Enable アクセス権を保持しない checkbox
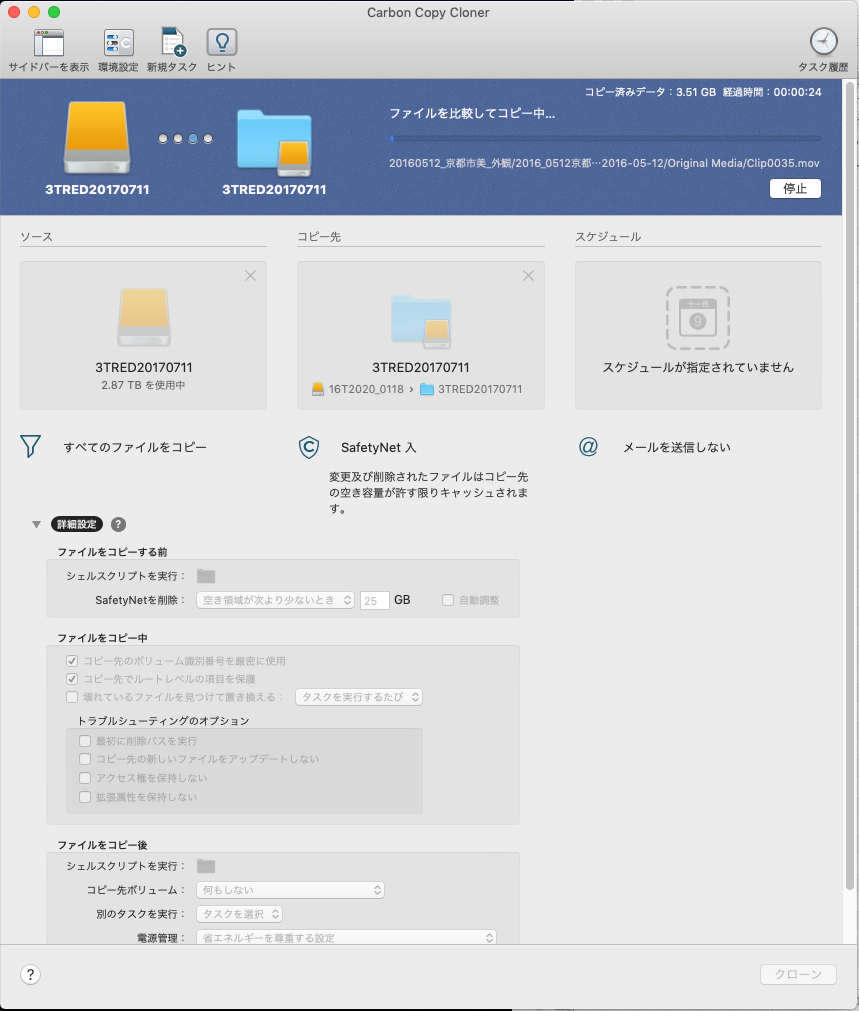The image size is (859, 1011). (85, 778)
